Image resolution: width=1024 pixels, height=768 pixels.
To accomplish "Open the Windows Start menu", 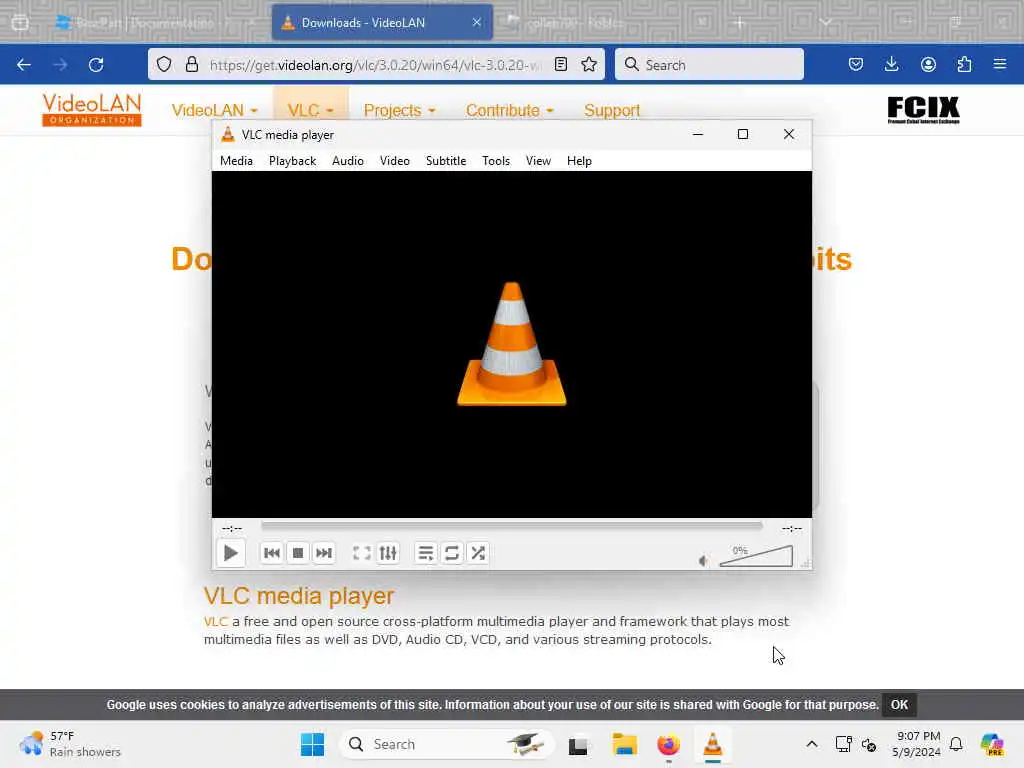I will point(312,744).
